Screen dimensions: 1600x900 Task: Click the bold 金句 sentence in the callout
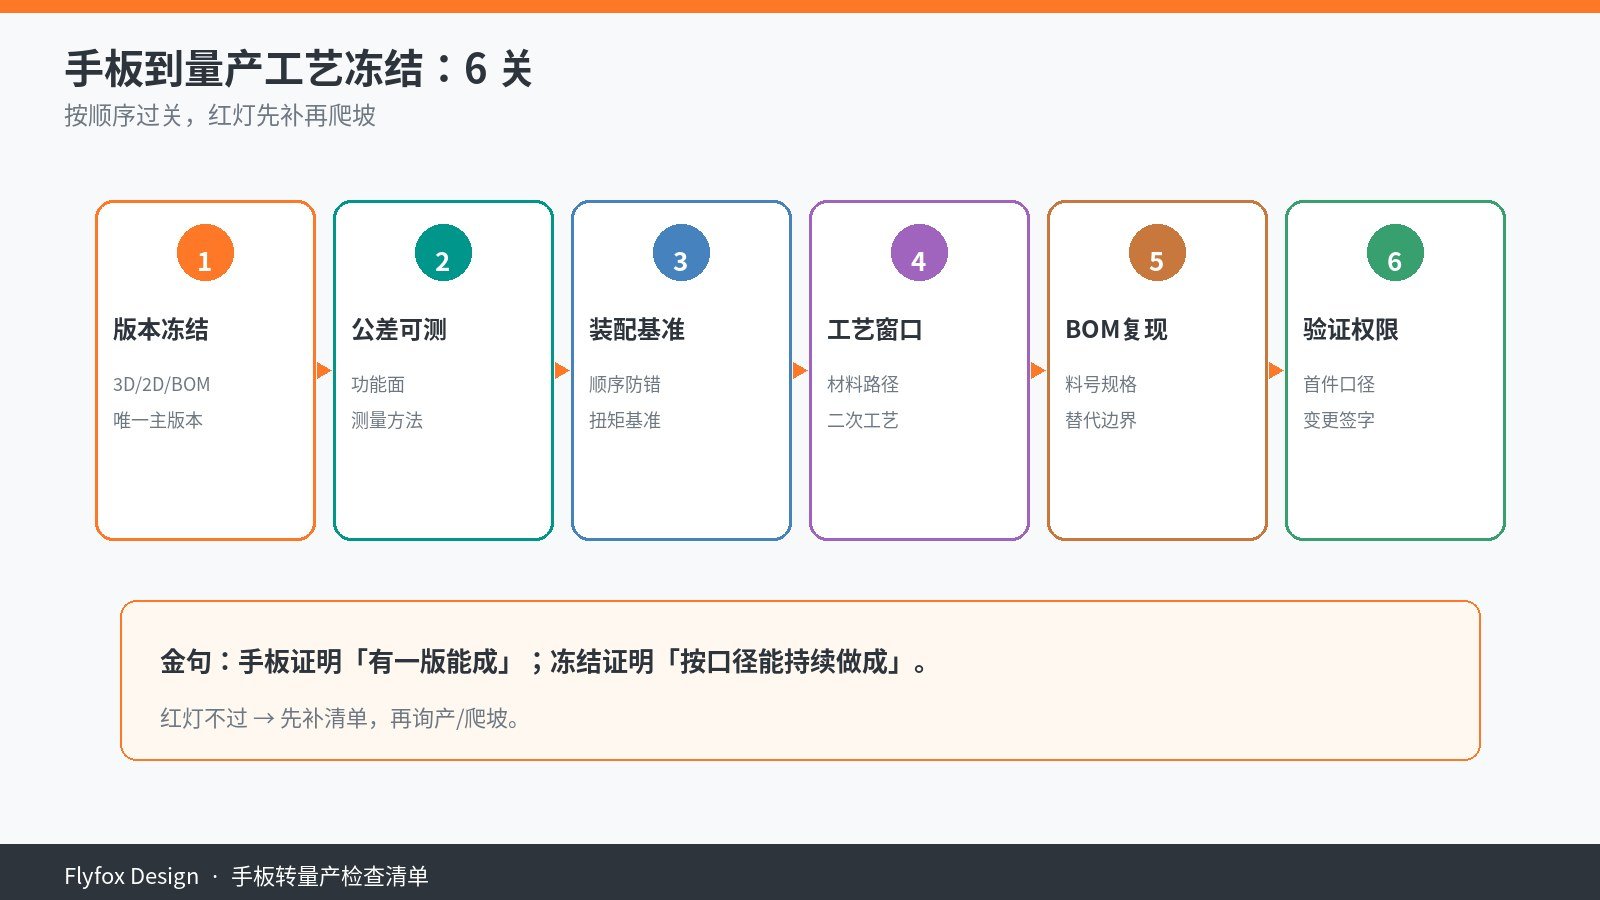(x=545, y=661)
